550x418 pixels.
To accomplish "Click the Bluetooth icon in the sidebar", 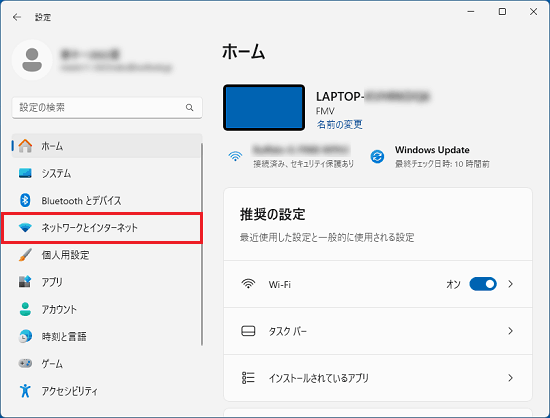I will [x=25, y=200].
